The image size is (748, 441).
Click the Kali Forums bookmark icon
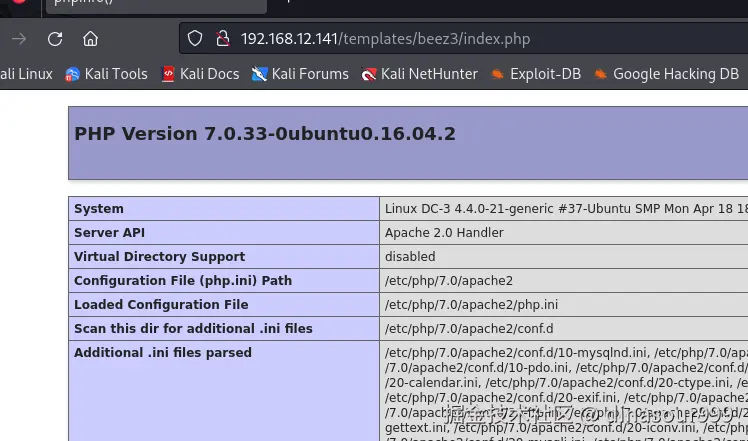259,74
